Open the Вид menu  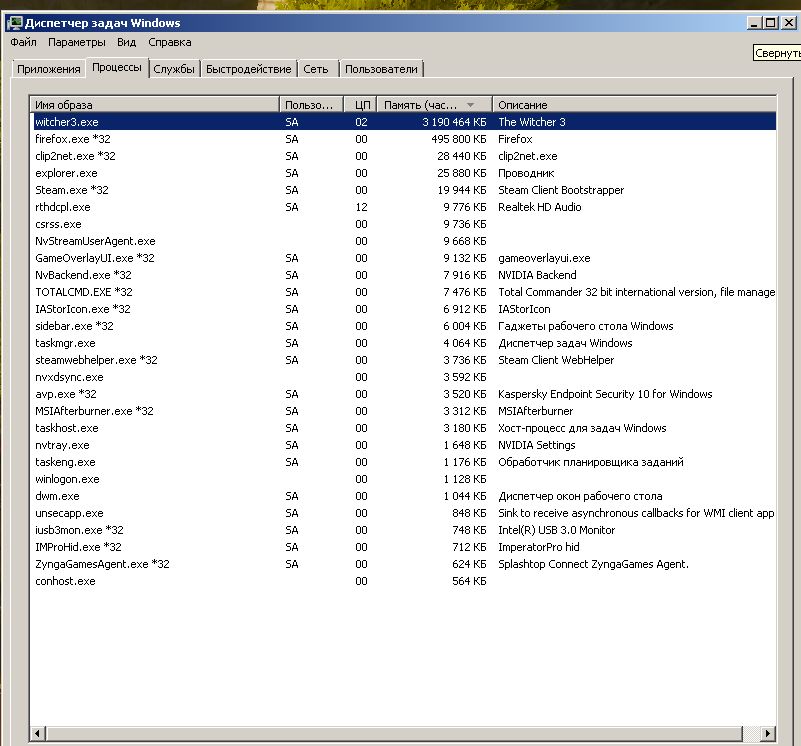pyautogui.click(x=127, y=42)
